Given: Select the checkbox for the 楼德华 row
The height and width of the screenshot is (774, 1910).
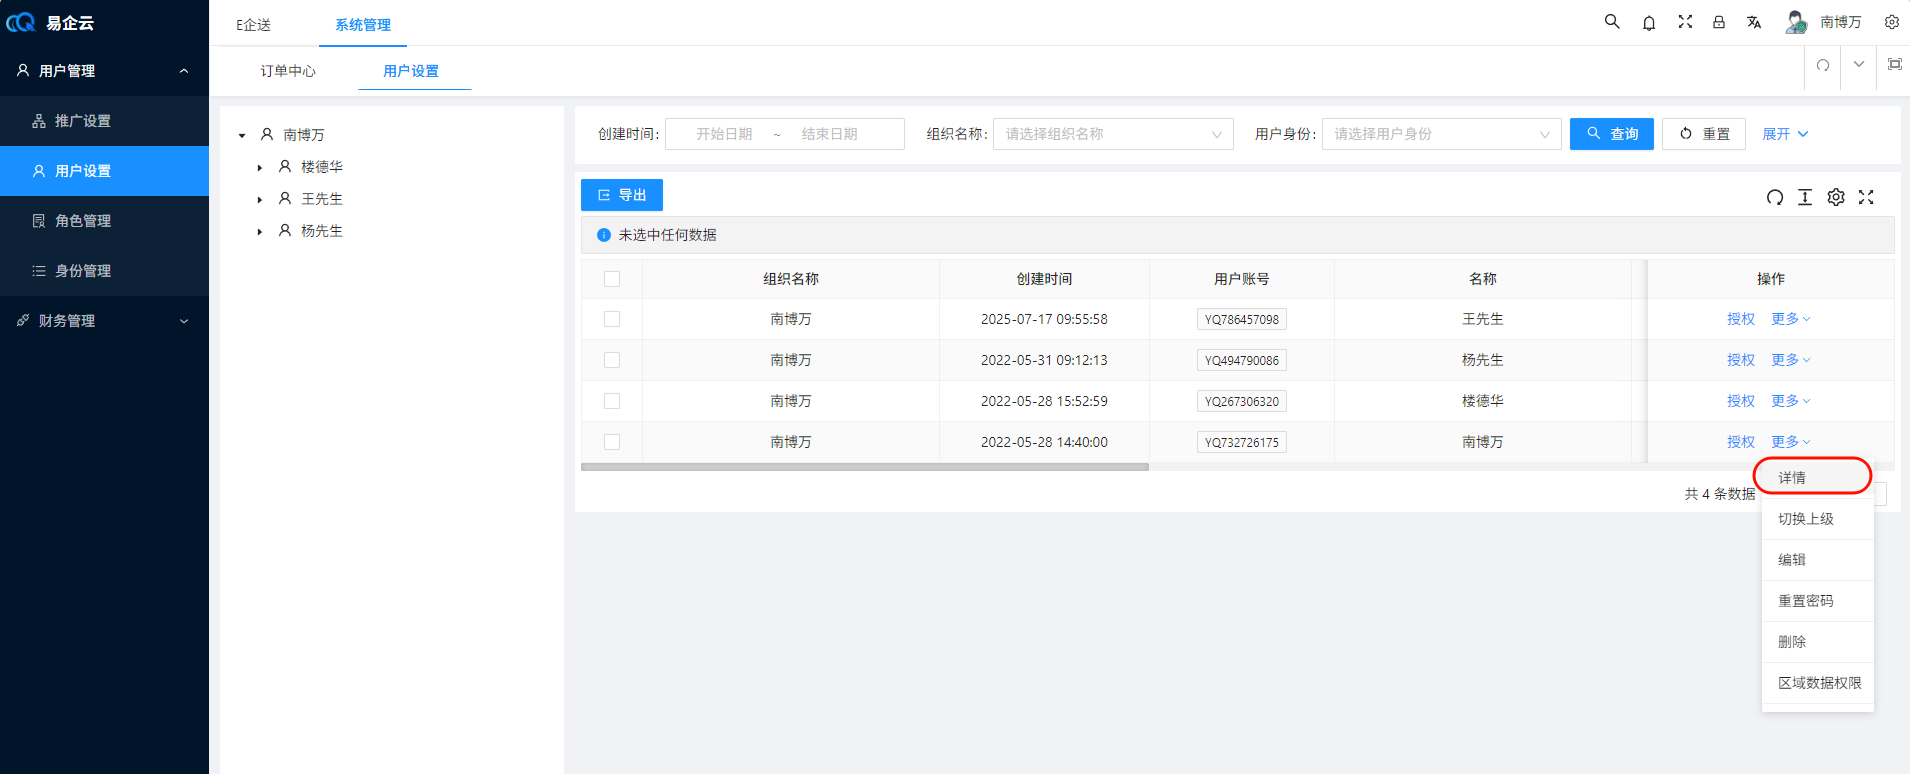Looking at the screenshot, I should point(612,401).
